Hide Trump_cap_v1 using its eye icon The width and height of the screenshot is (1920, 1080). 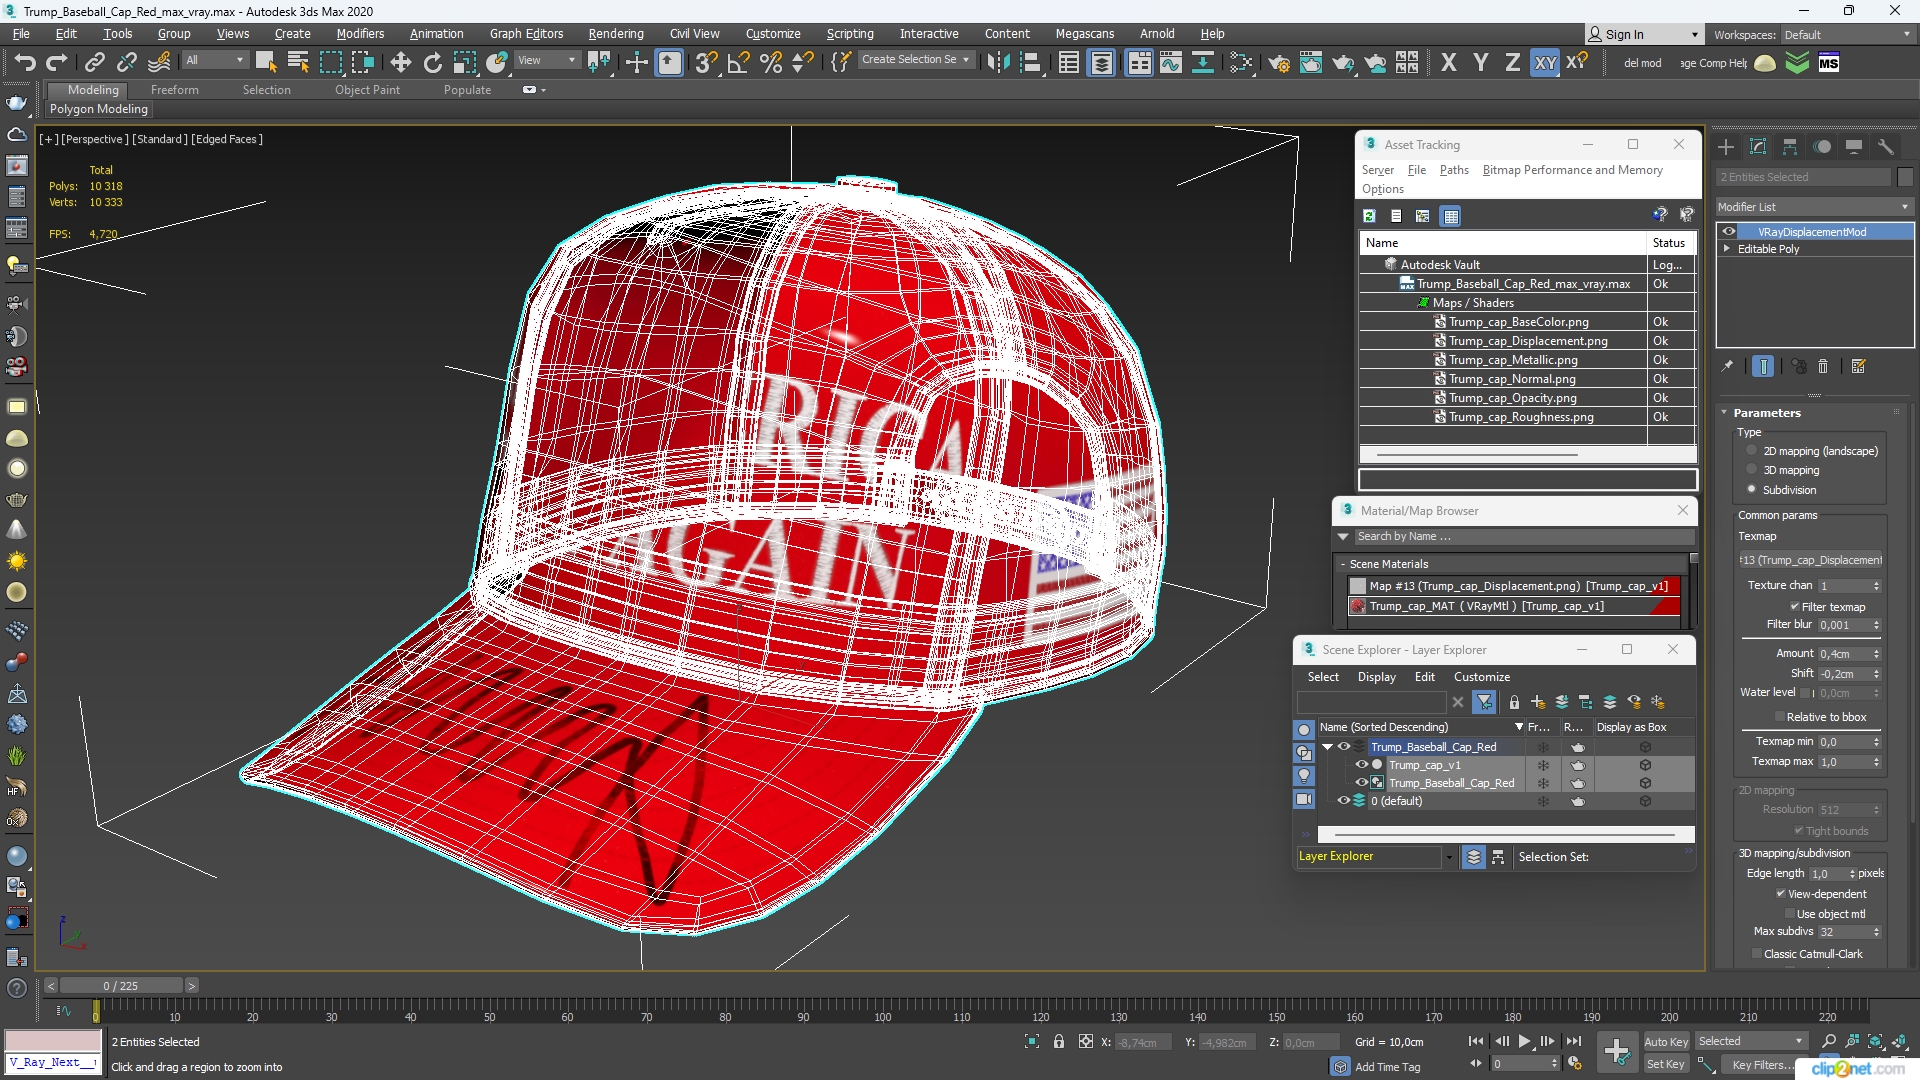click(1361, 765)
